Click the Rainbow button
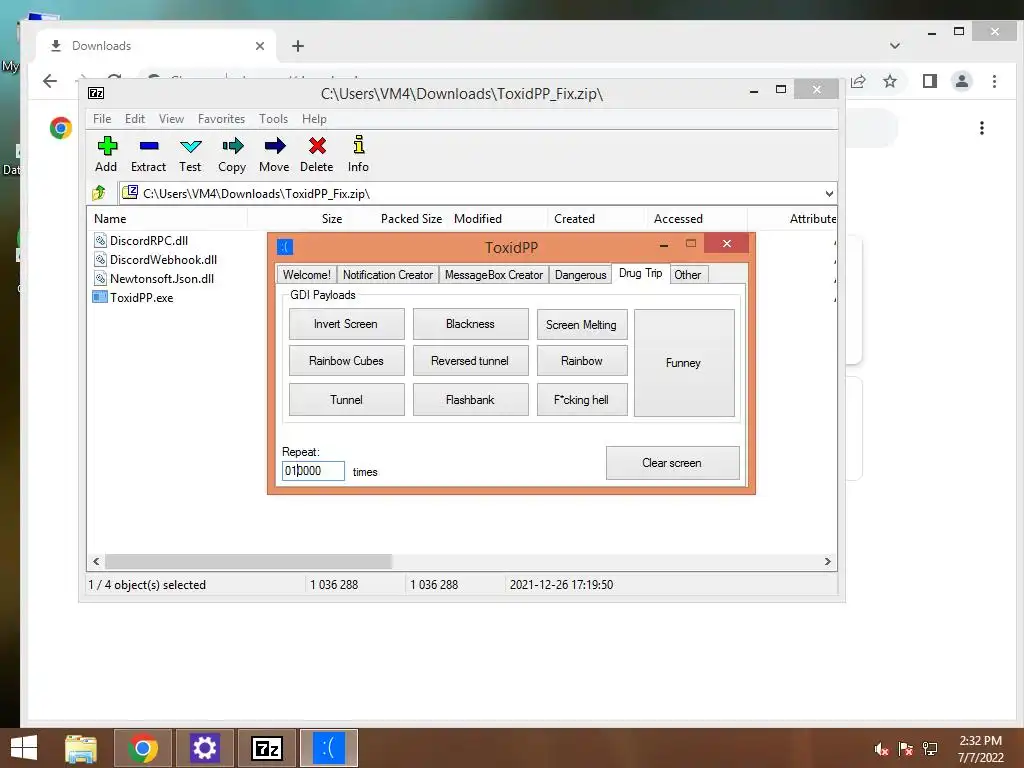The image size is (1024, 768). click(582, 360)
